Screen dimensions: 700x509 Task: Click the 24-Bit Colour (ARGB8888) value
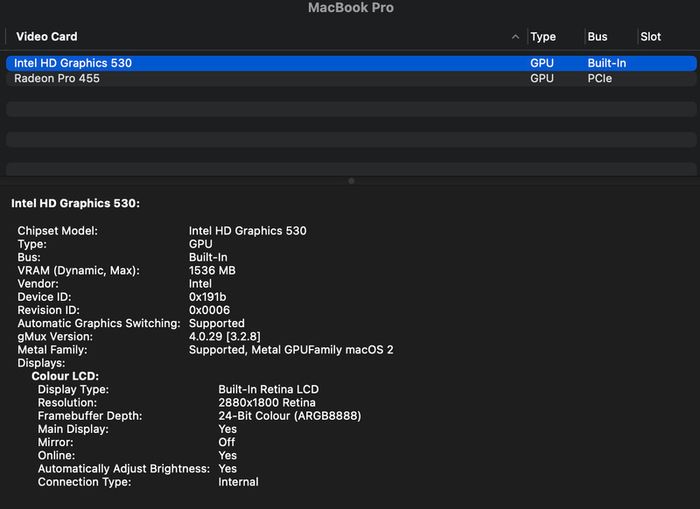click(290, 416)
